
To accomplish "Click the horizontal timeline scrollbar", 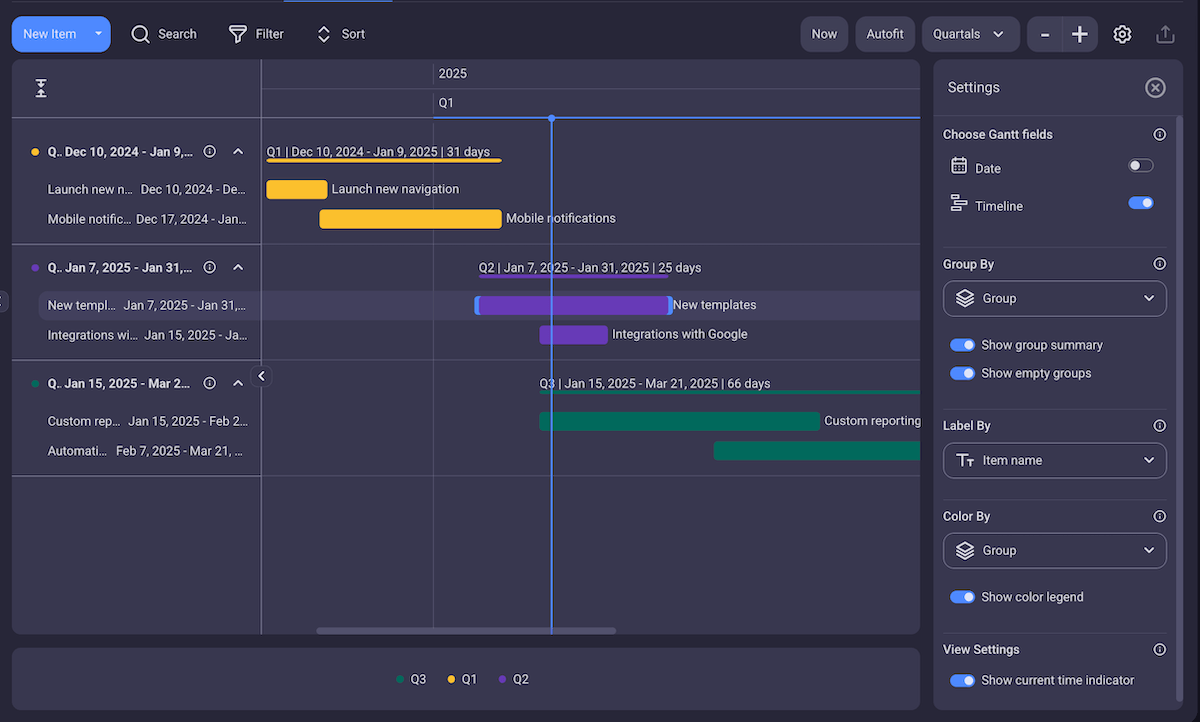I will pyautogui.click(x=466, y=630).
